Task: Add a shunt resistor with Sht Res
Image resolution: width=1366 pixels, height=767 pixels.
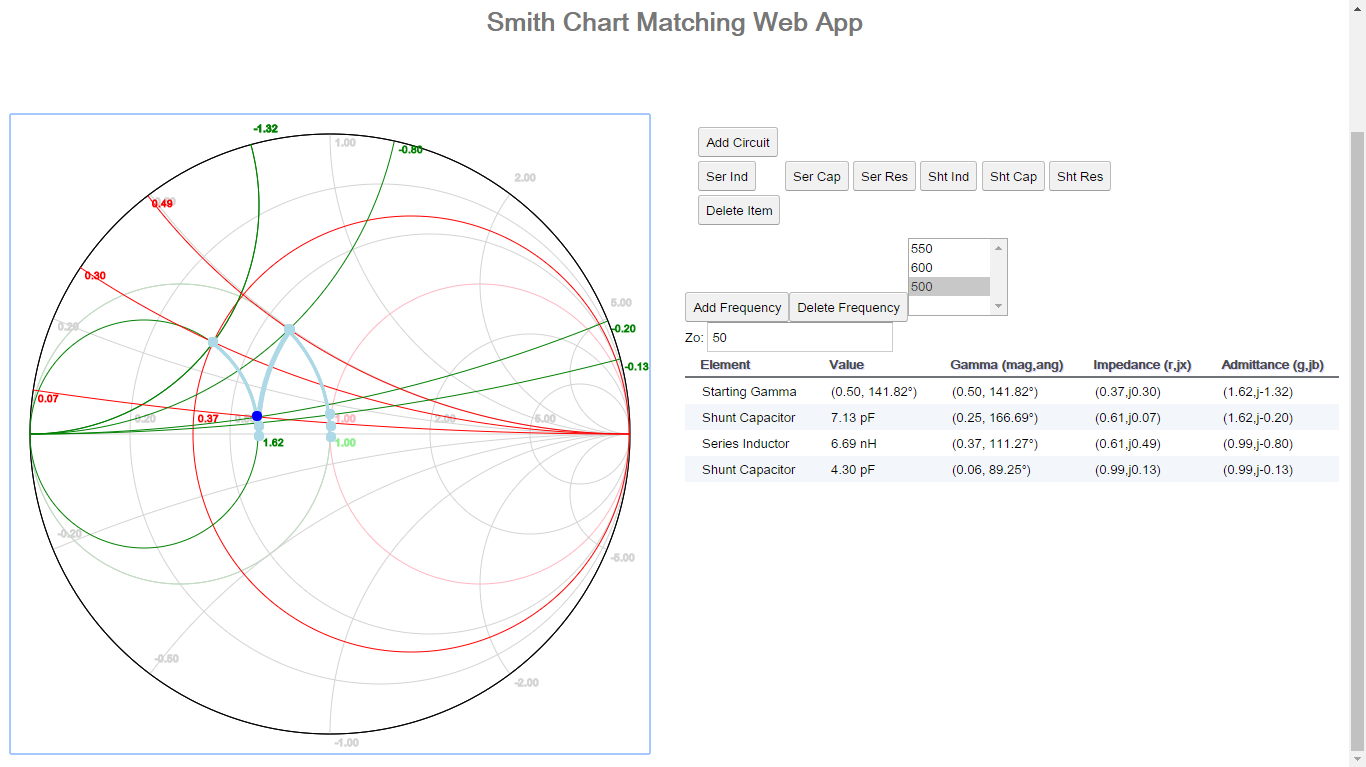Action: tap(1080, 176)
